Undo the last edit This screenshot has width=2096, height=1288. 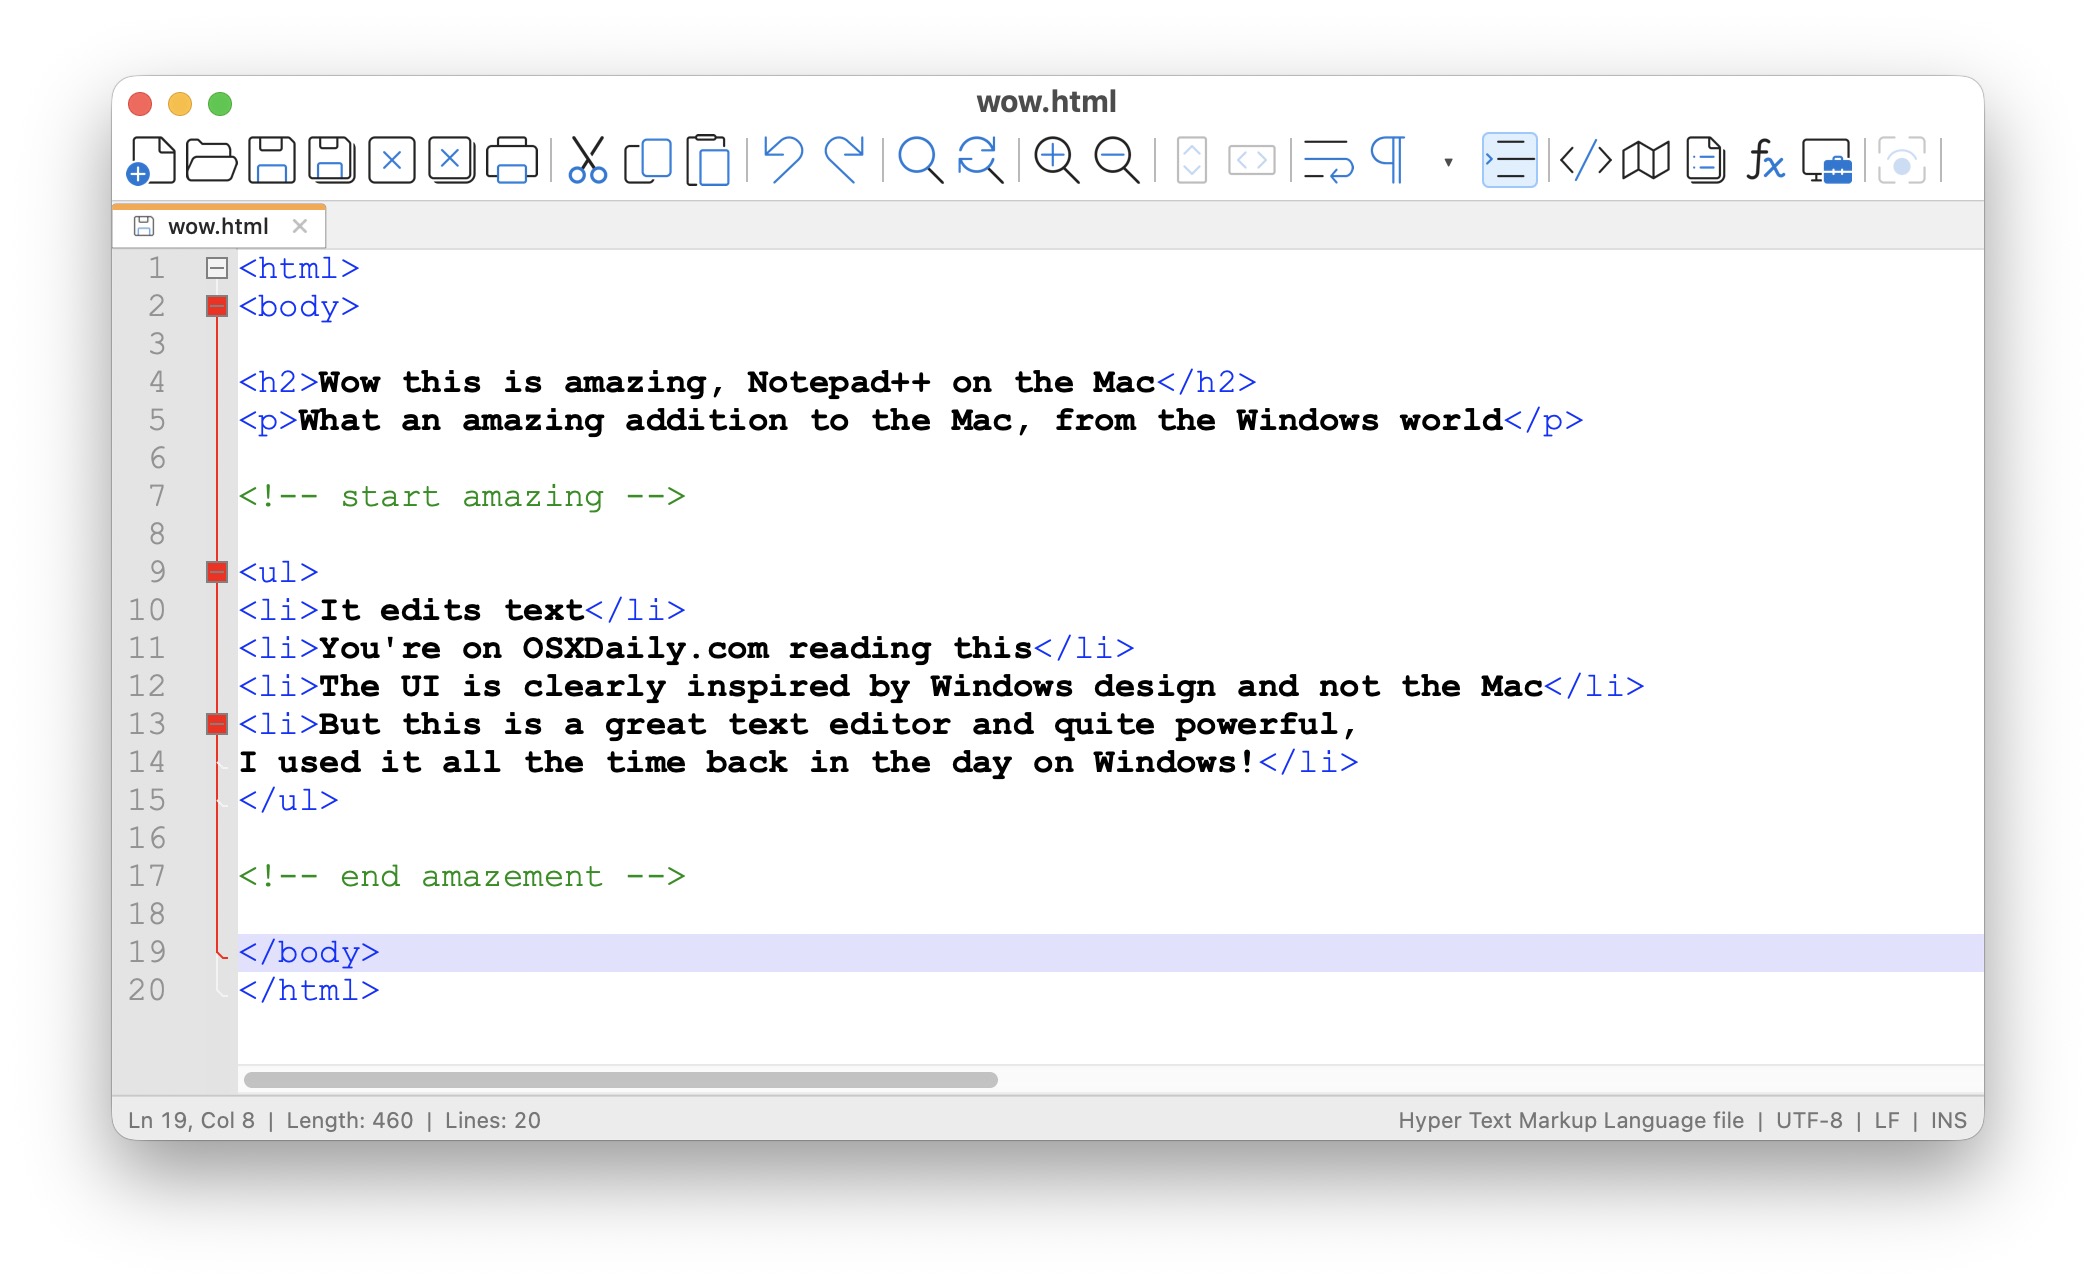pyautogui.click(x=783, y=160)
